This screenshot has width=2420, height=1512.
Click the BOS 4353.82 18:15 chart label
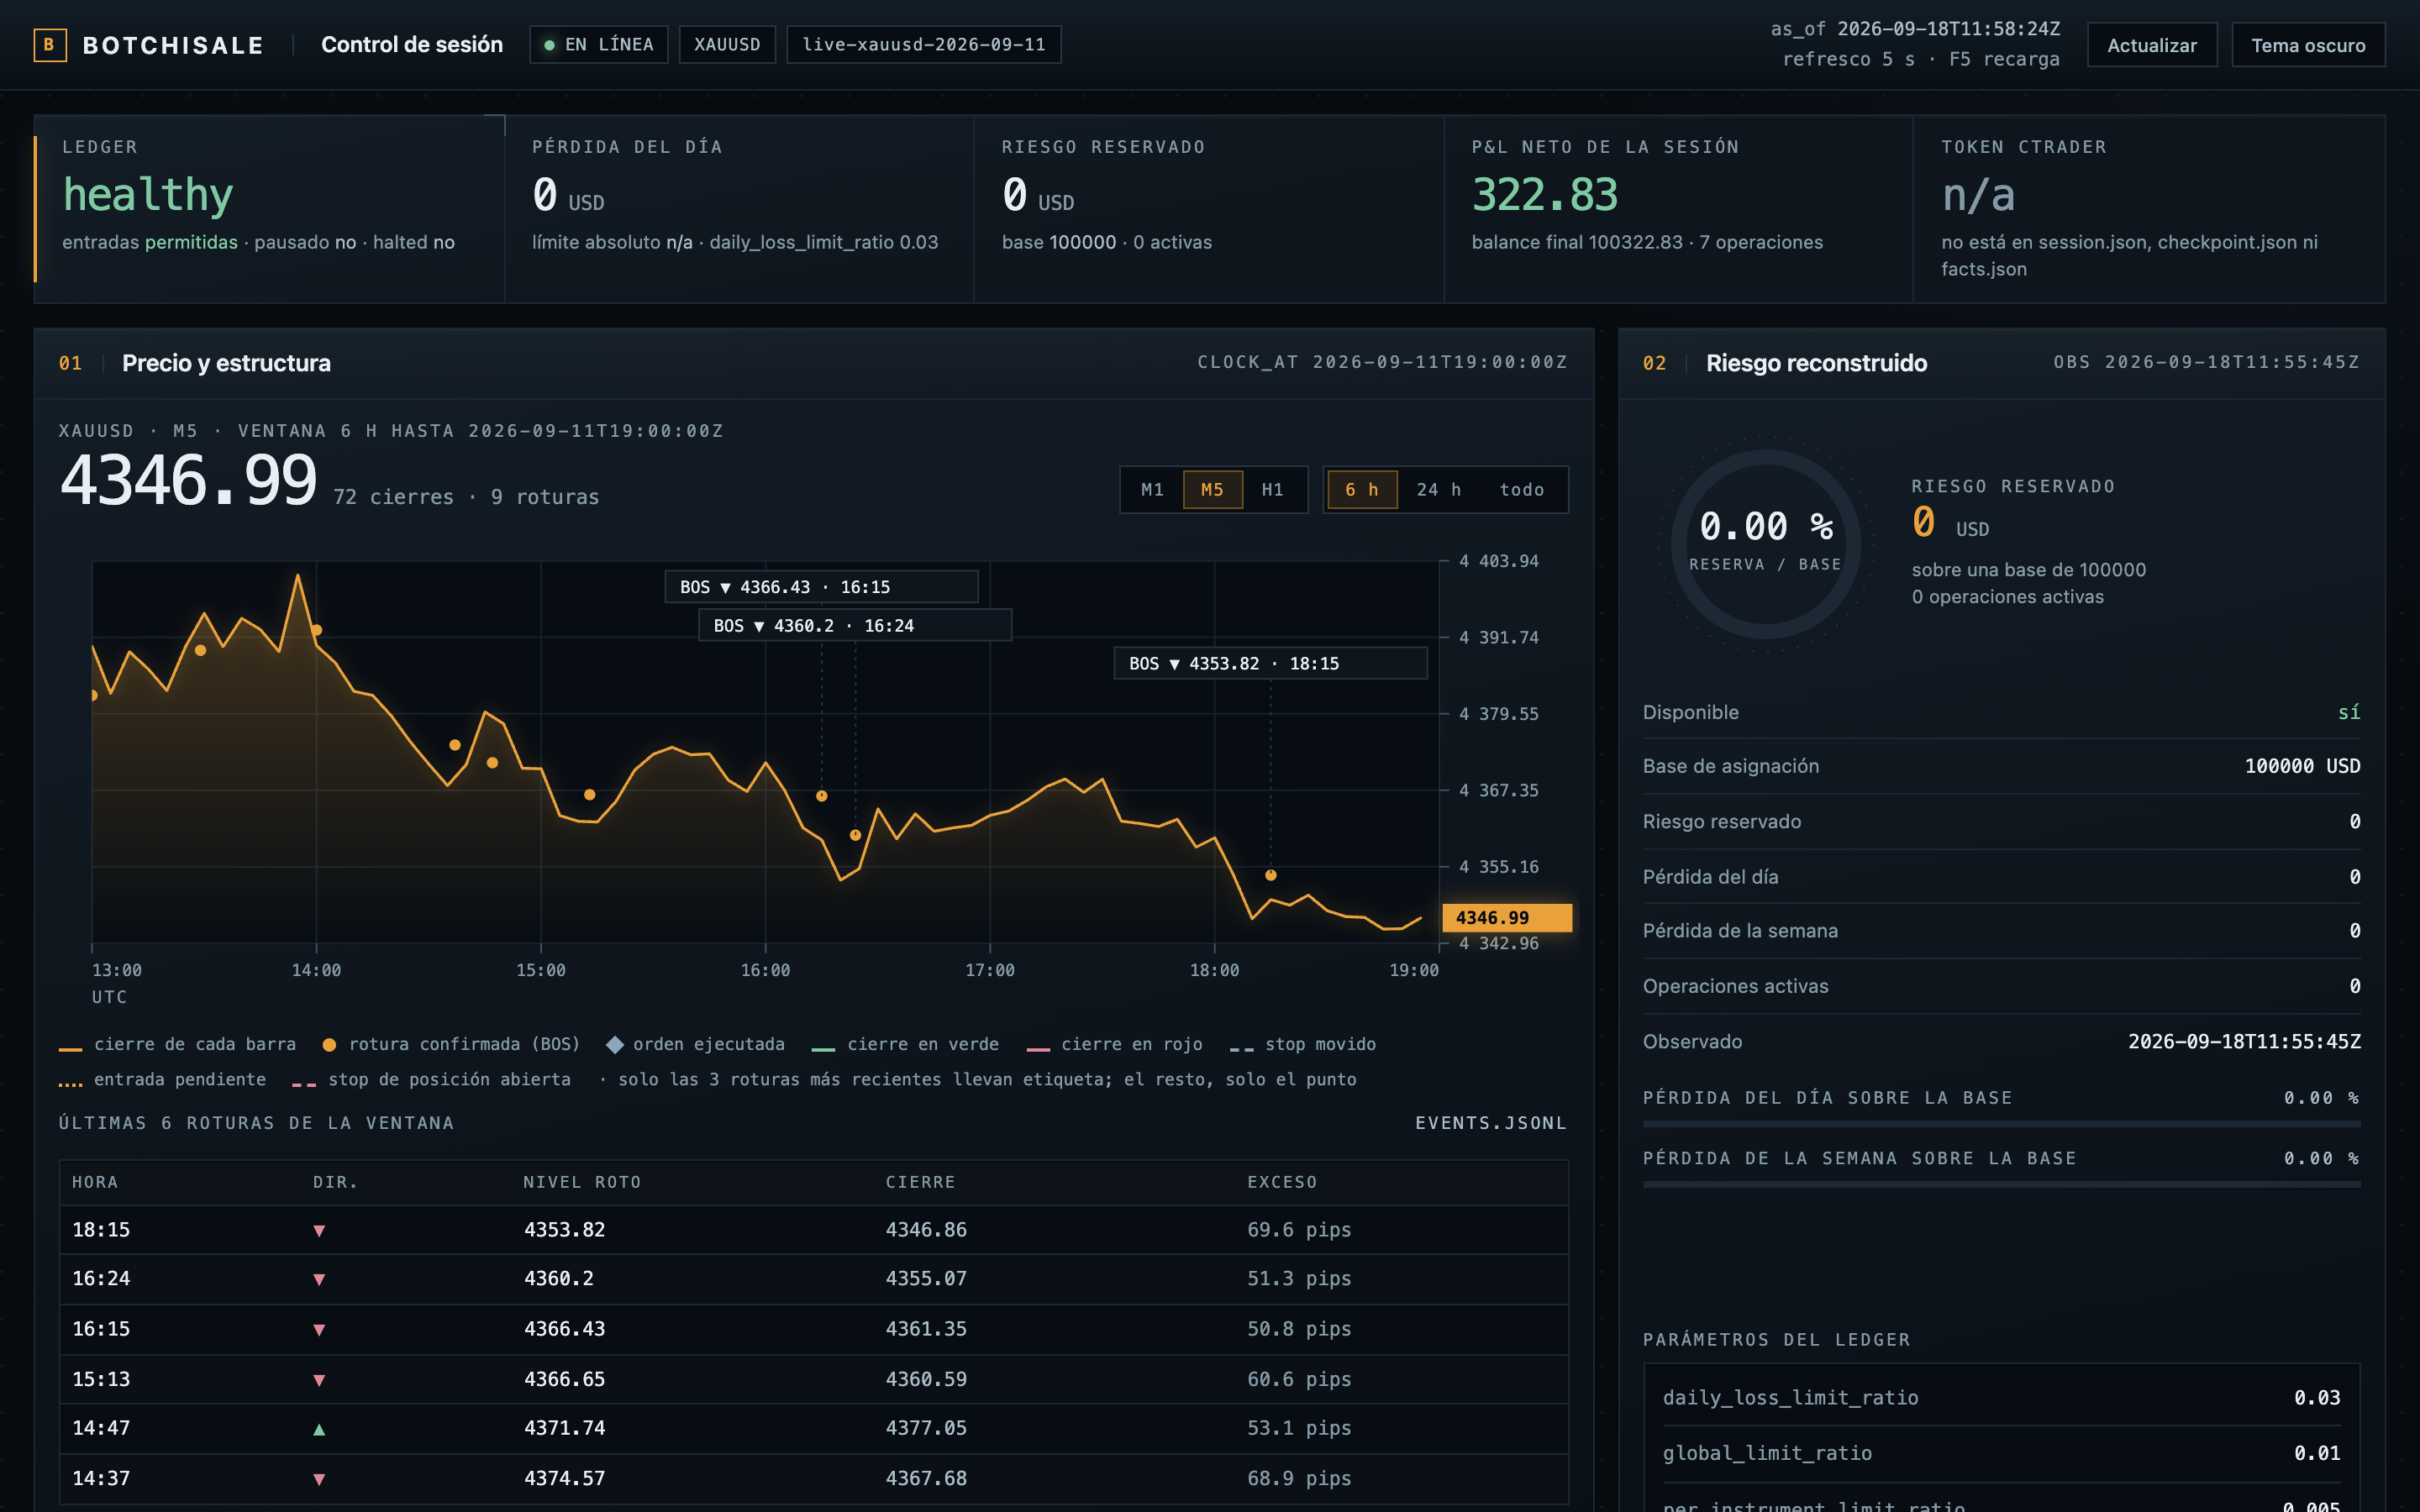(1271, 663)
